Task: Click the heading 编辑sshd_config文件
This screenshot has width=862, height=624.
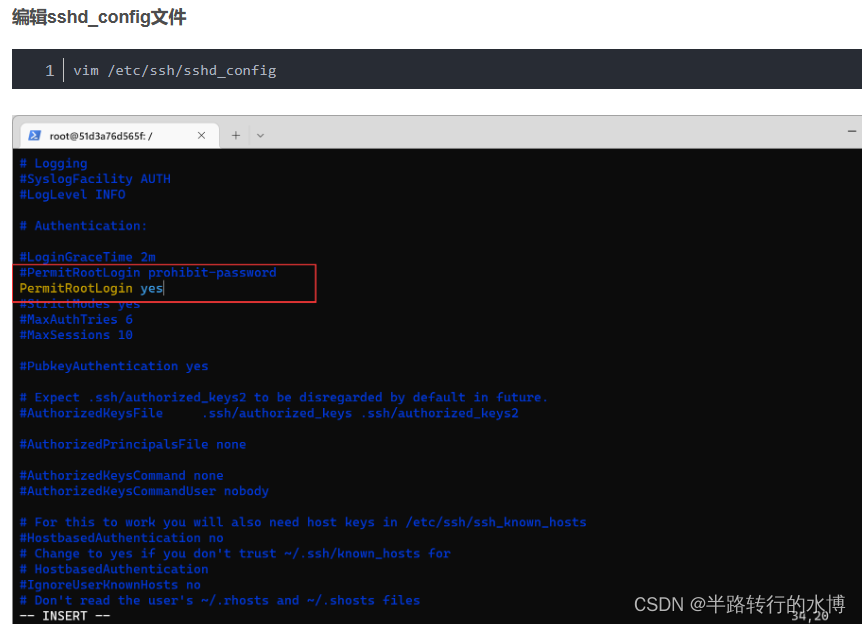Action: click(97, 17)
